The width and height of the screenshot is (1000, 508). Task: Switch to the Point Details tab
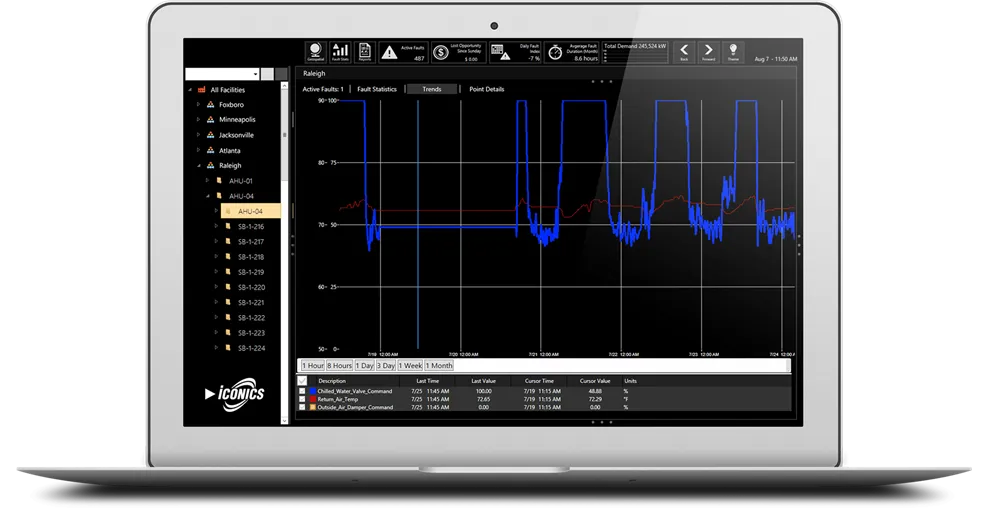487,89
